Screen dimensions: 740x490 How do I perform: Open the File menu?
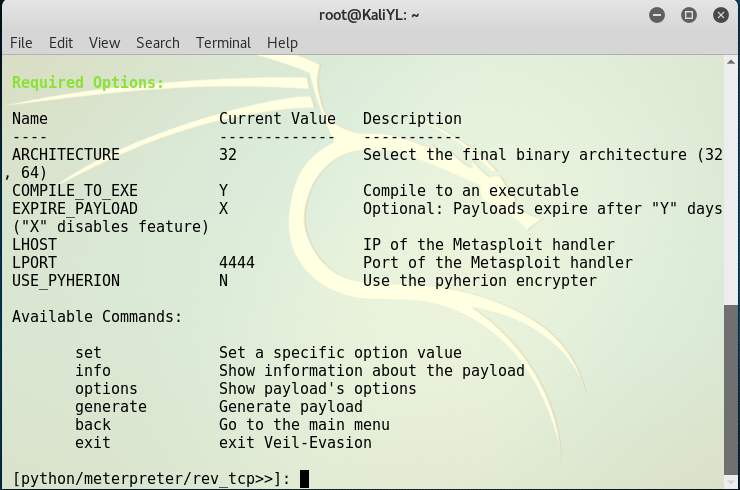point(21,43)
